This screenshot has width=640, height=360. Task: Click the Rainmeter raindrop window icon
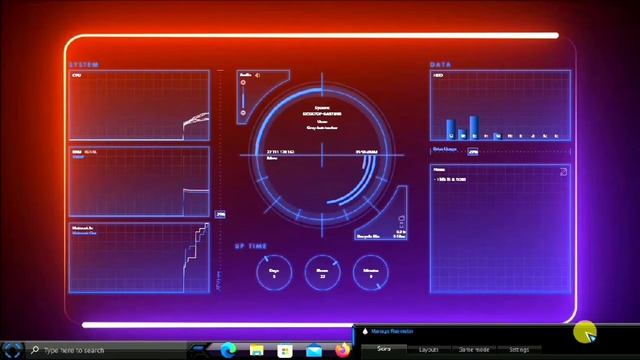click(x=365, y=331)
